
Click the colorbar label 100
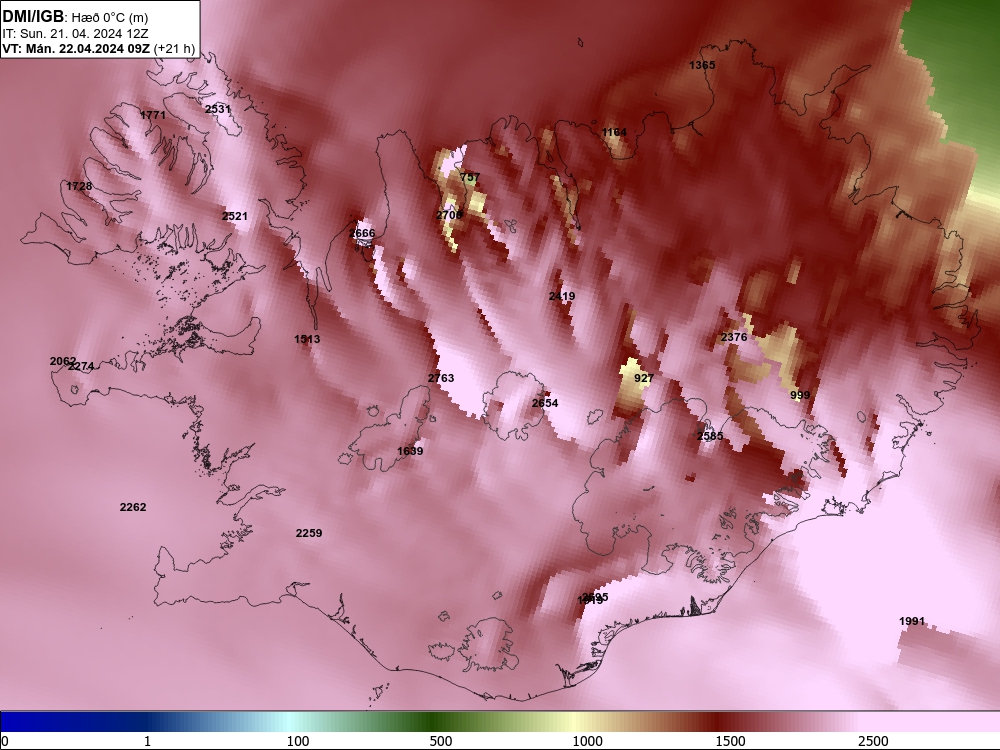[298, 741]
